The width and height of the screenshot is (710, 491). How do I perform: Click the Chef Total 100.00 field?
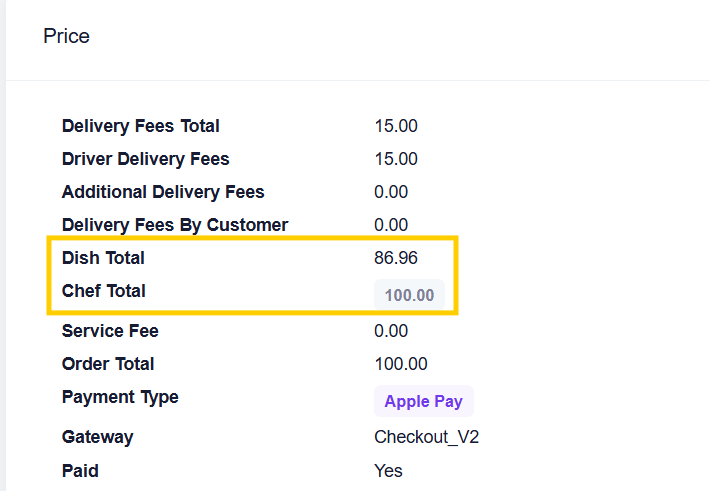pyautogui.click(x=409, y=295)
